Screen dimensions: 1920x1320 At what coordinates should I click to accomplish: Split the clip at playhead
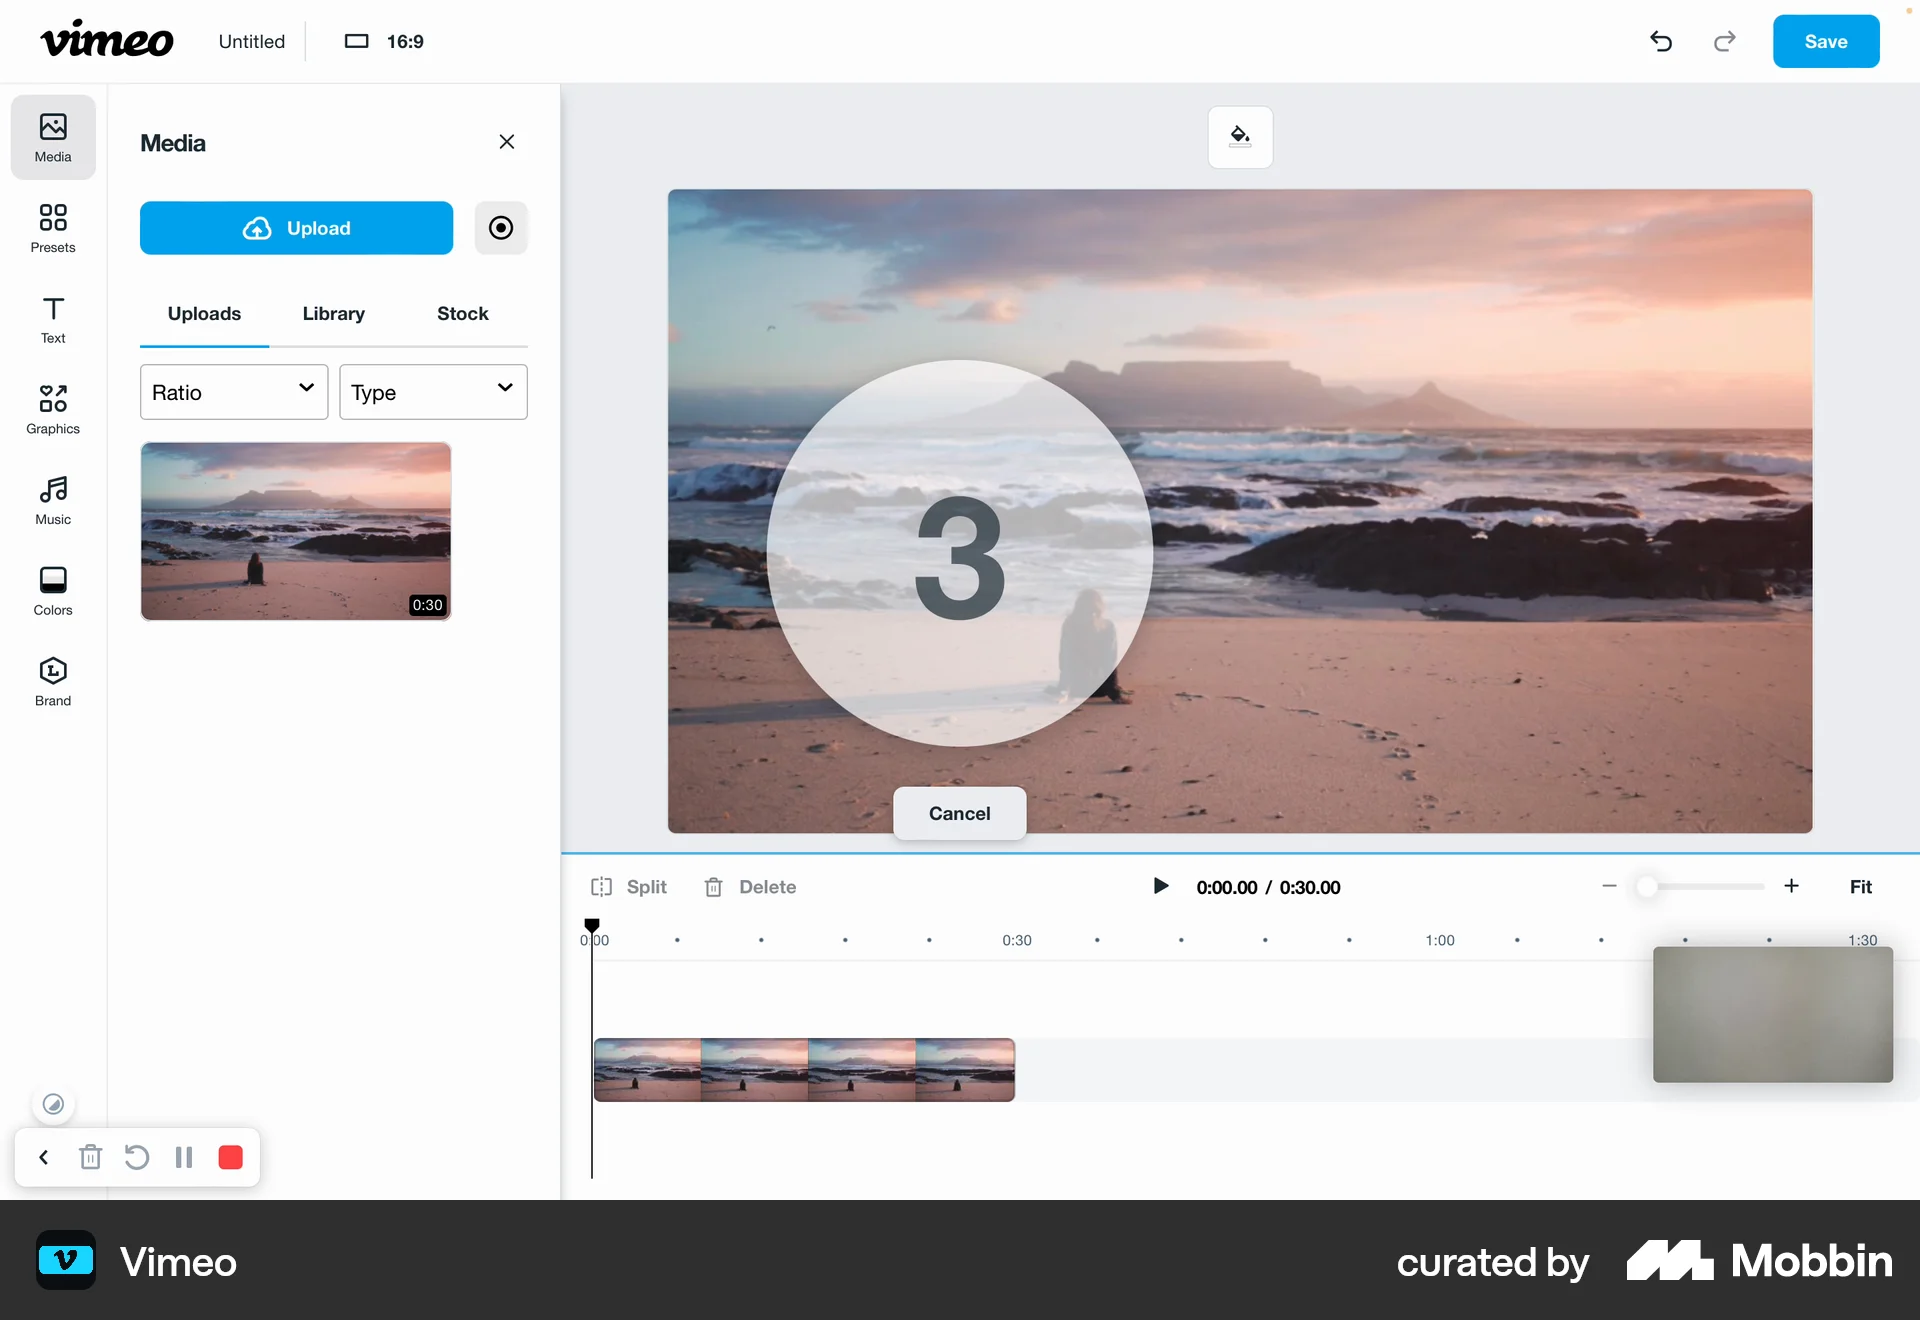pyautogui.click(x=629, y=887)
